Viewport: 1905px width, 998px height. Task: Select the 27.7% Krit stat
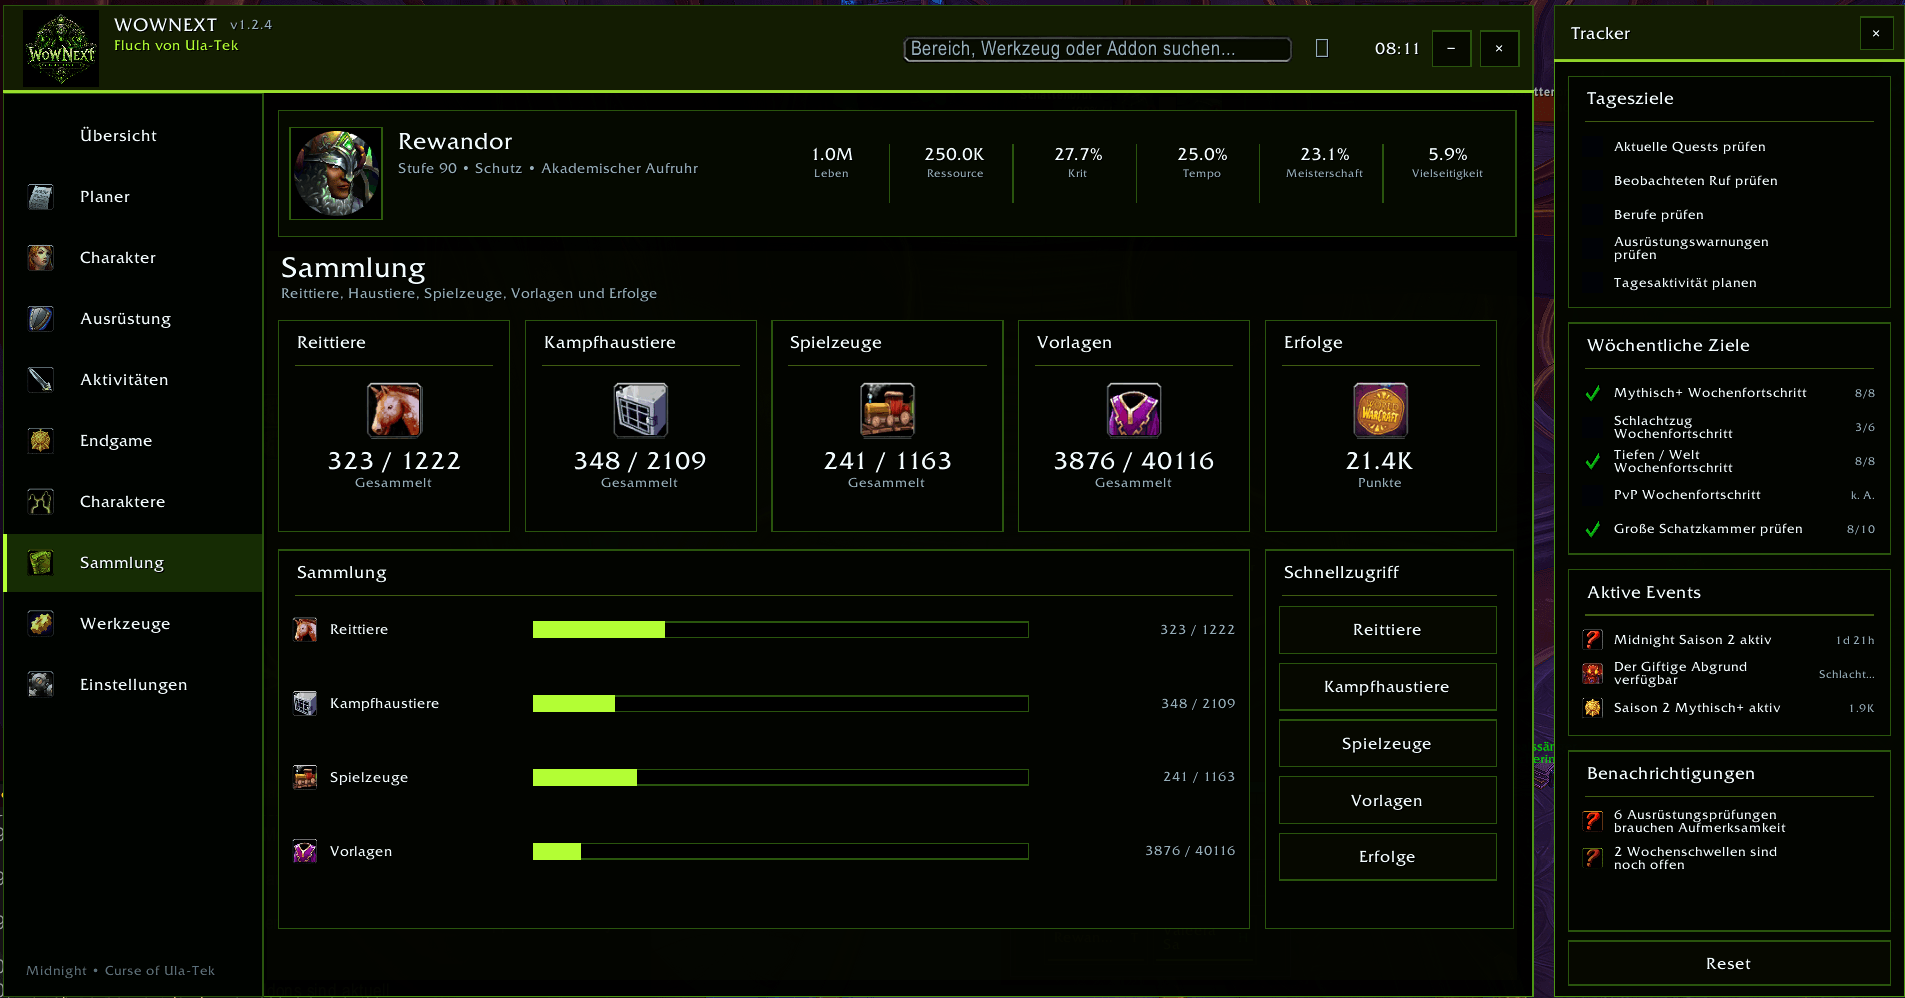(1077, 162)
